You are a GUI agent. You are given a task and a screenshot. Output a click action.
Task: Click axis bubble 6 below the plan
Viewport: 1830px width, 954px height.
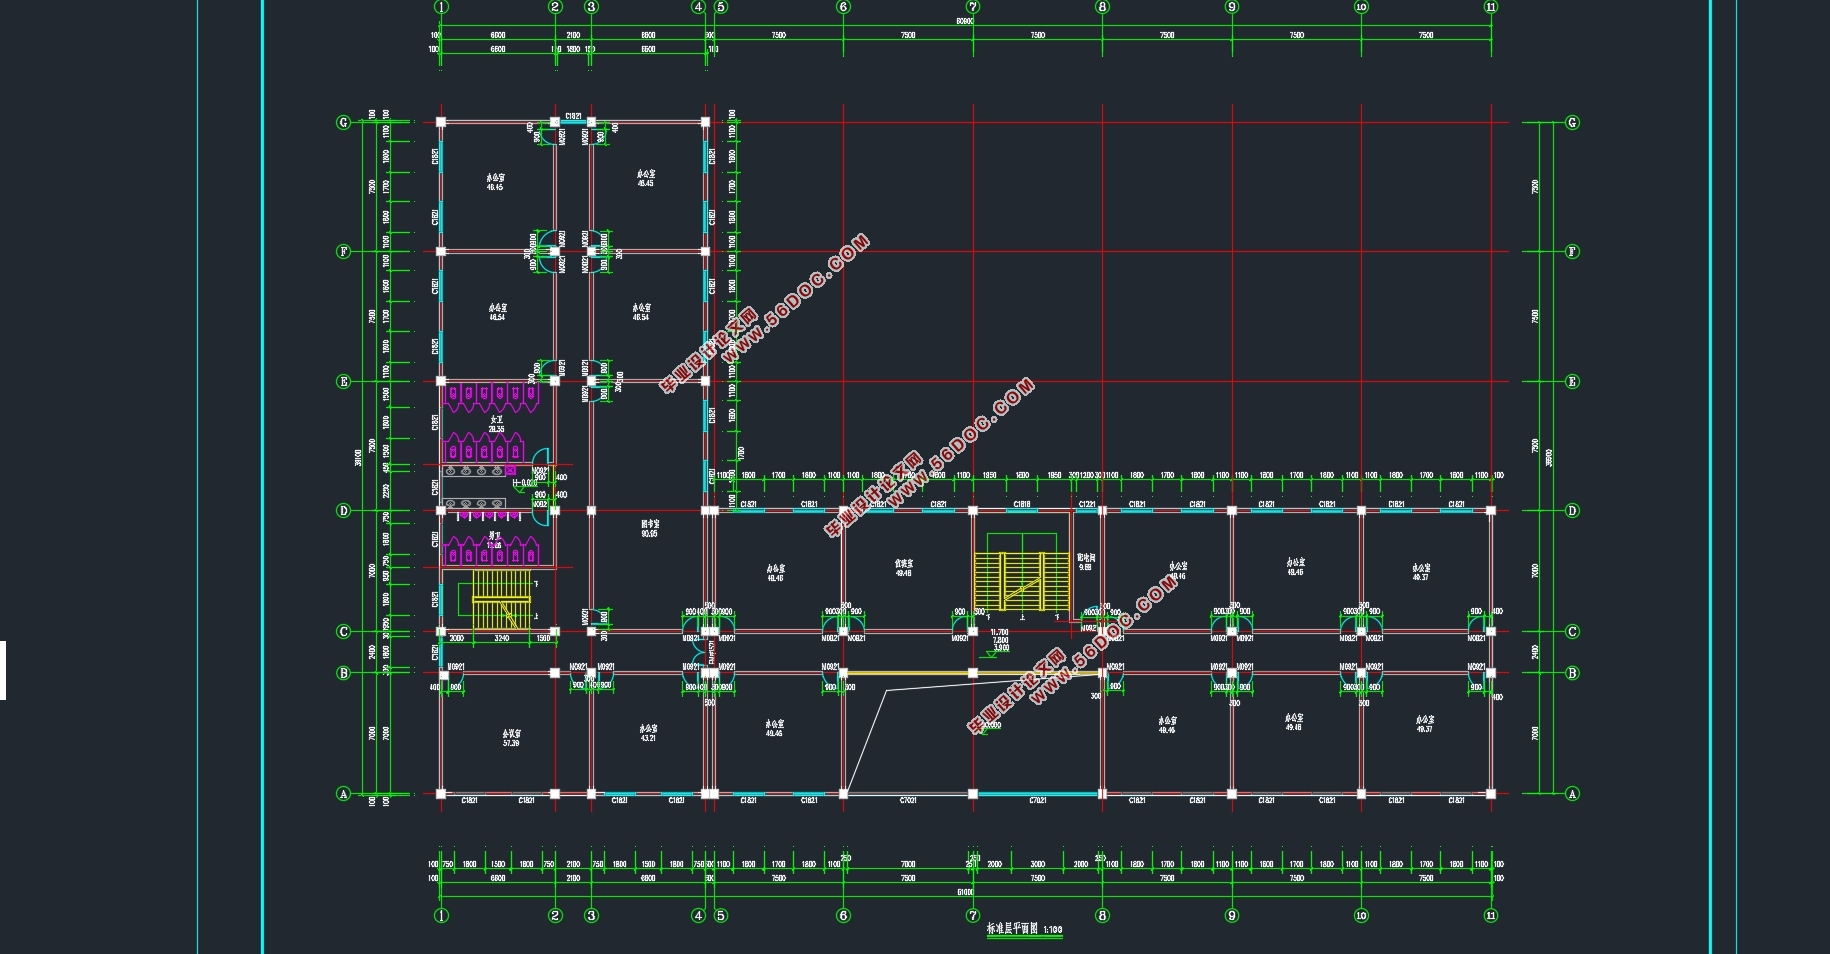[843, 915]
